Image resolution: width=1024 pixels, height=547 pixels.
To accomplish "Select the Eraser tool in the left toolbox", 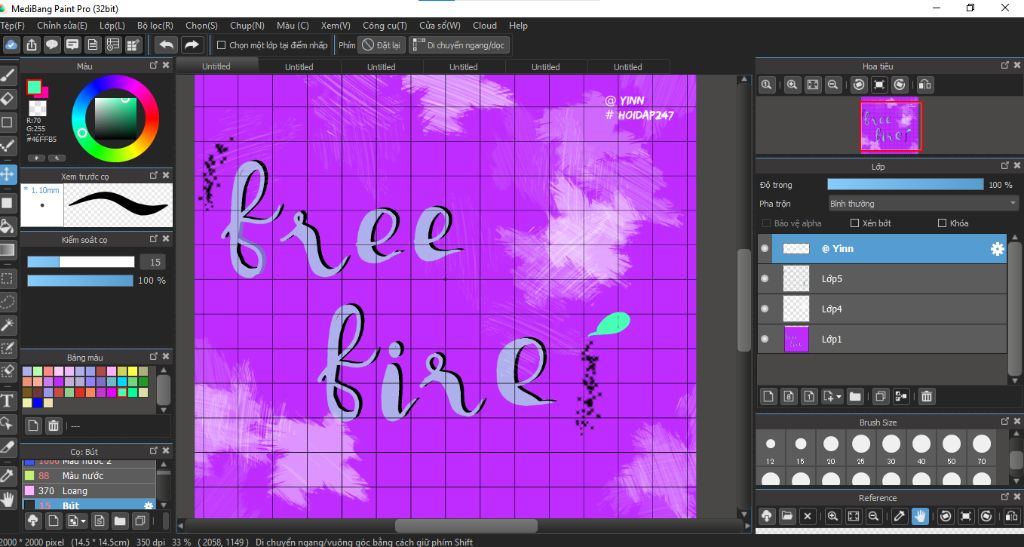I will point(7,99).
